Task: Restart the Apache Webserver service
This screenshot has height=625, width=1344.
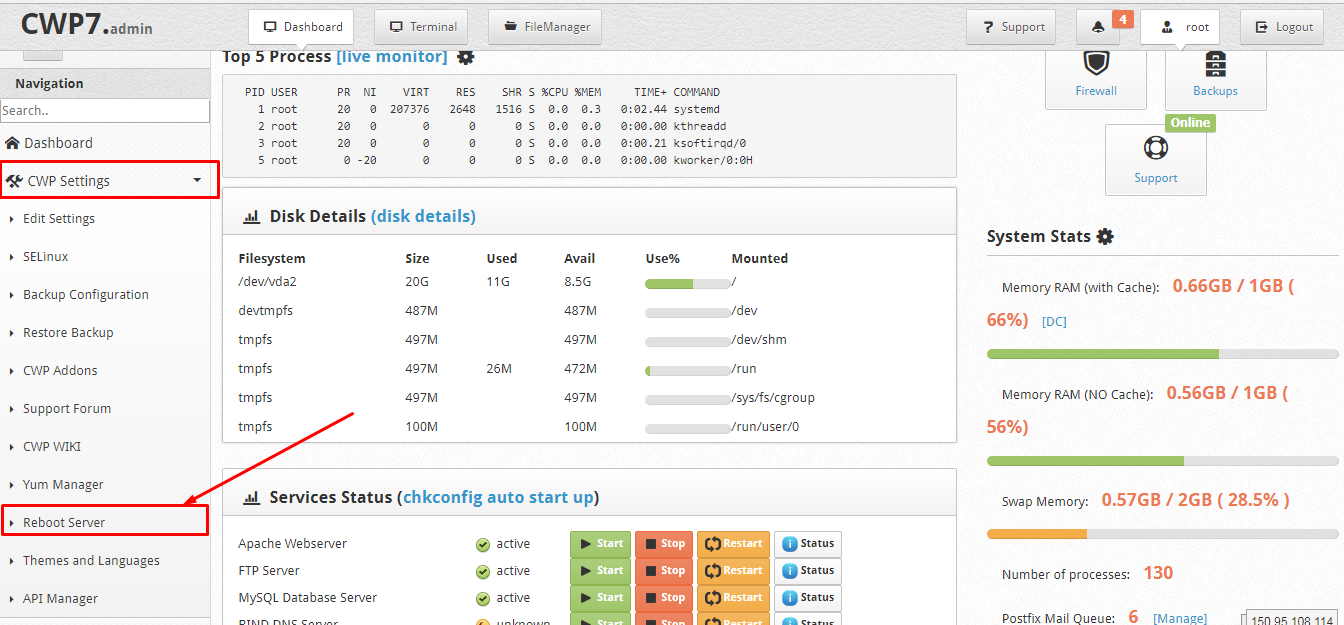Action: point(733,544)
